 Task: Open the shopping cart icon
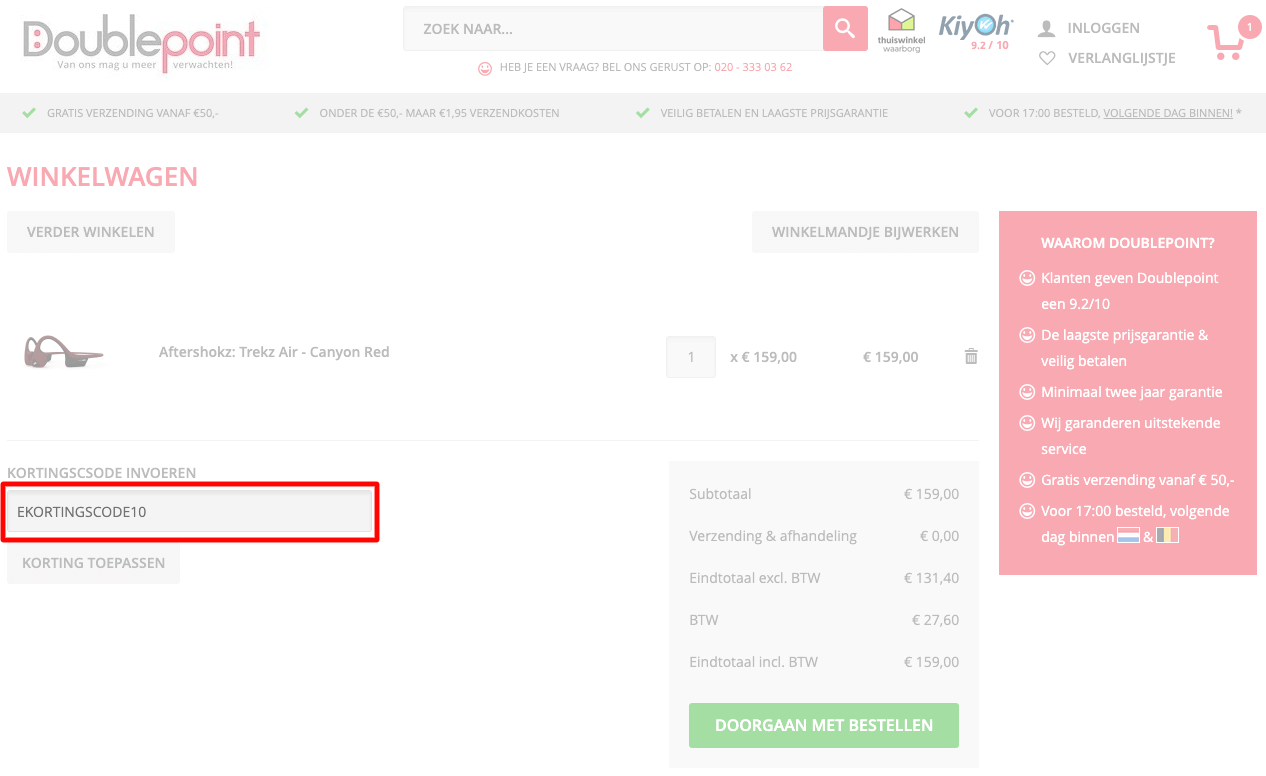[1225, 43]
